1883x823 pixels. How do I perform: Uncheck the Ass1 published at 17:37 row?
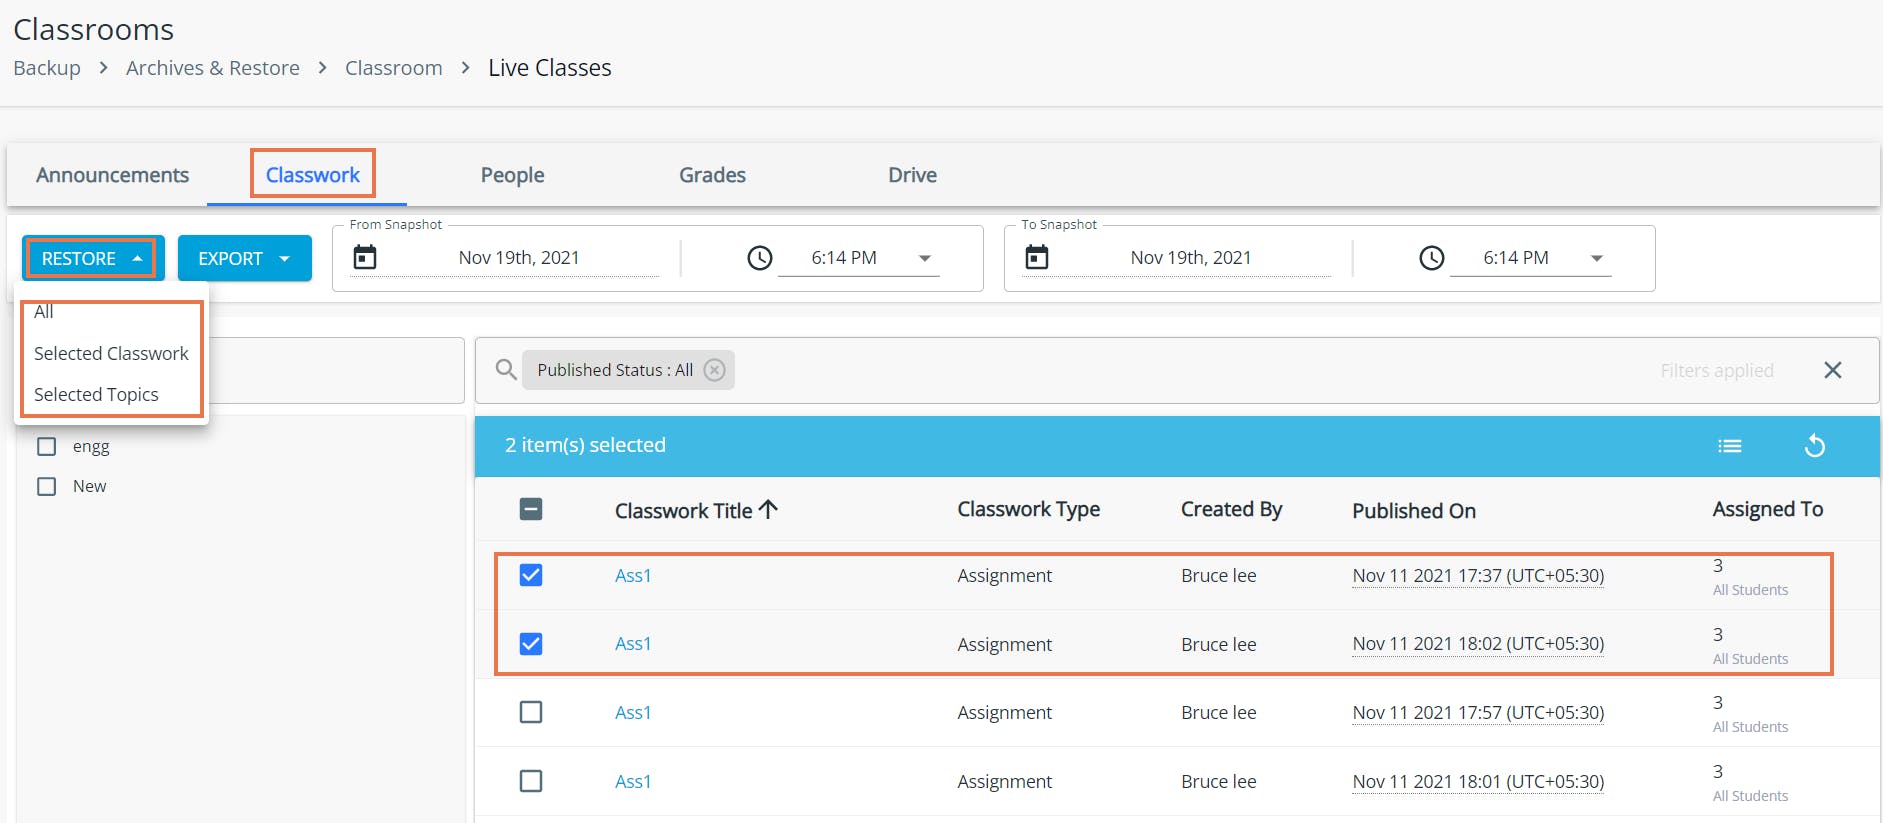(531, 575)
